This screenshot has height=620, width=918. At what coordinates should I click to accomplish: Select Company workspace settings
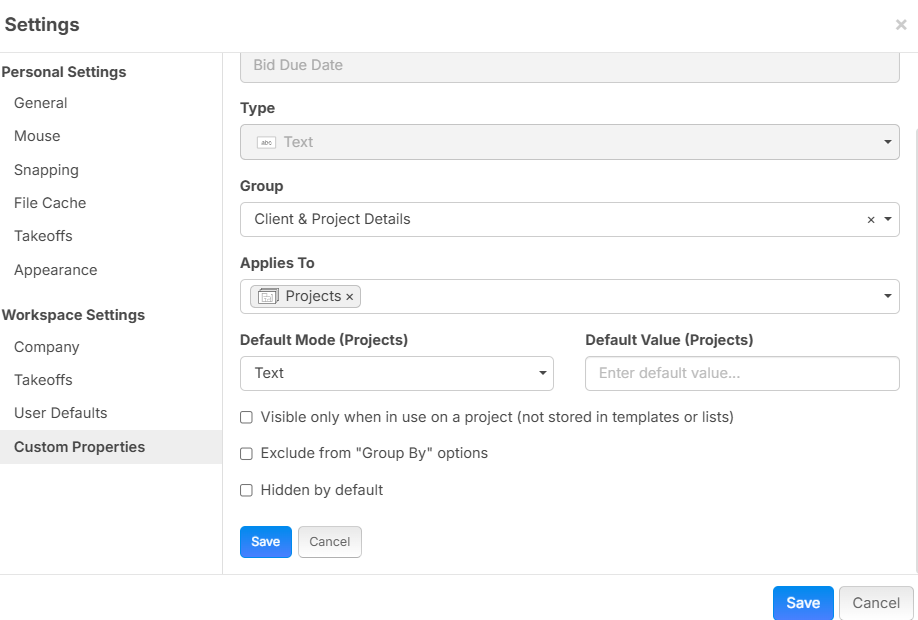[x=47, y=347]
